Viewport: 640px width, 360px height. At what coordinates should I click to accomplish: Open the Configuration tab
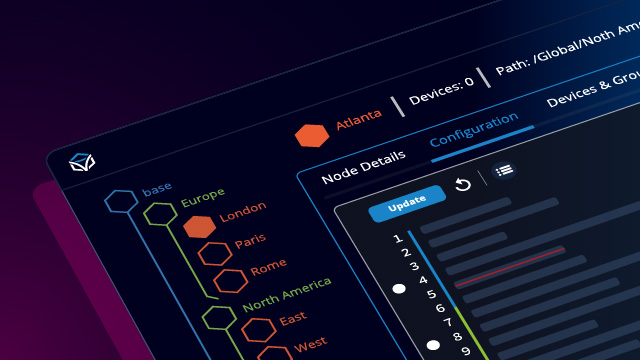pos(474,129)
